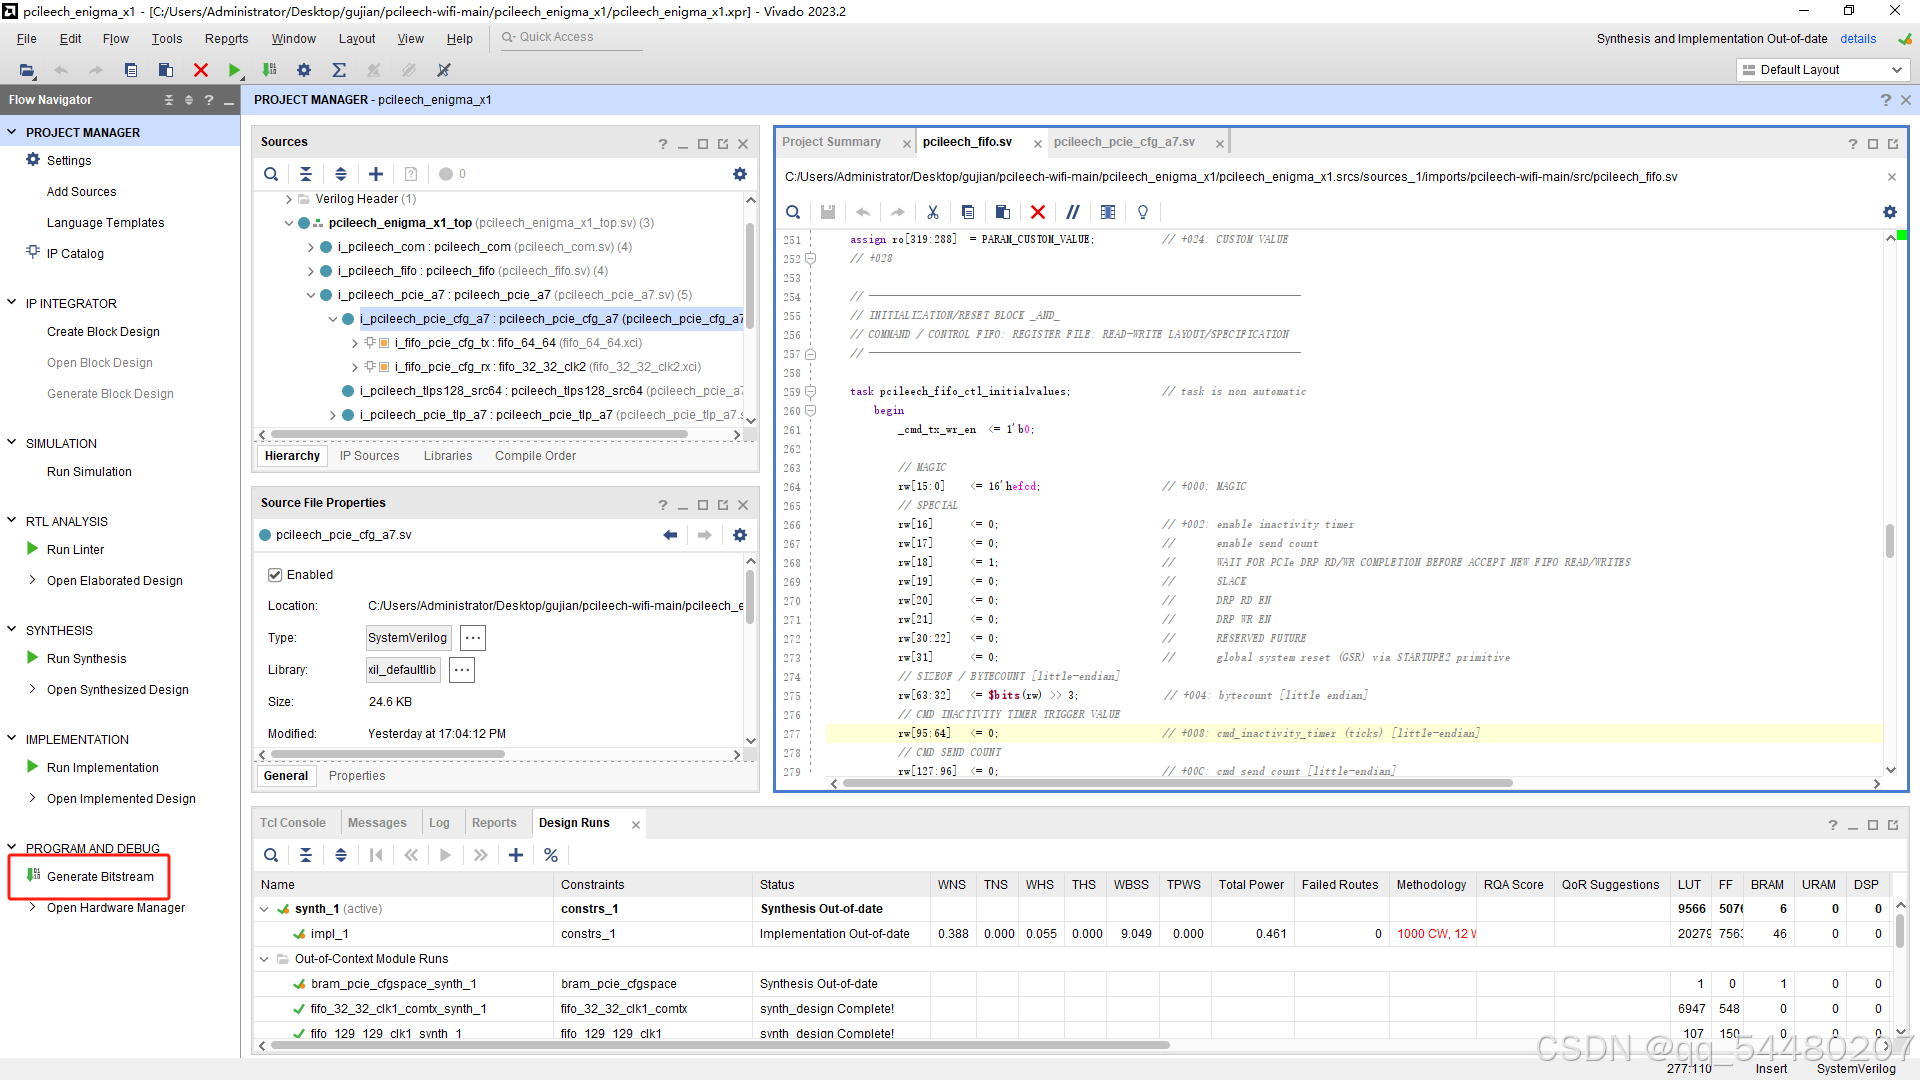Click the Quick Access search field
Screen dimensions: 1920x1080
[x=570, y=37]
